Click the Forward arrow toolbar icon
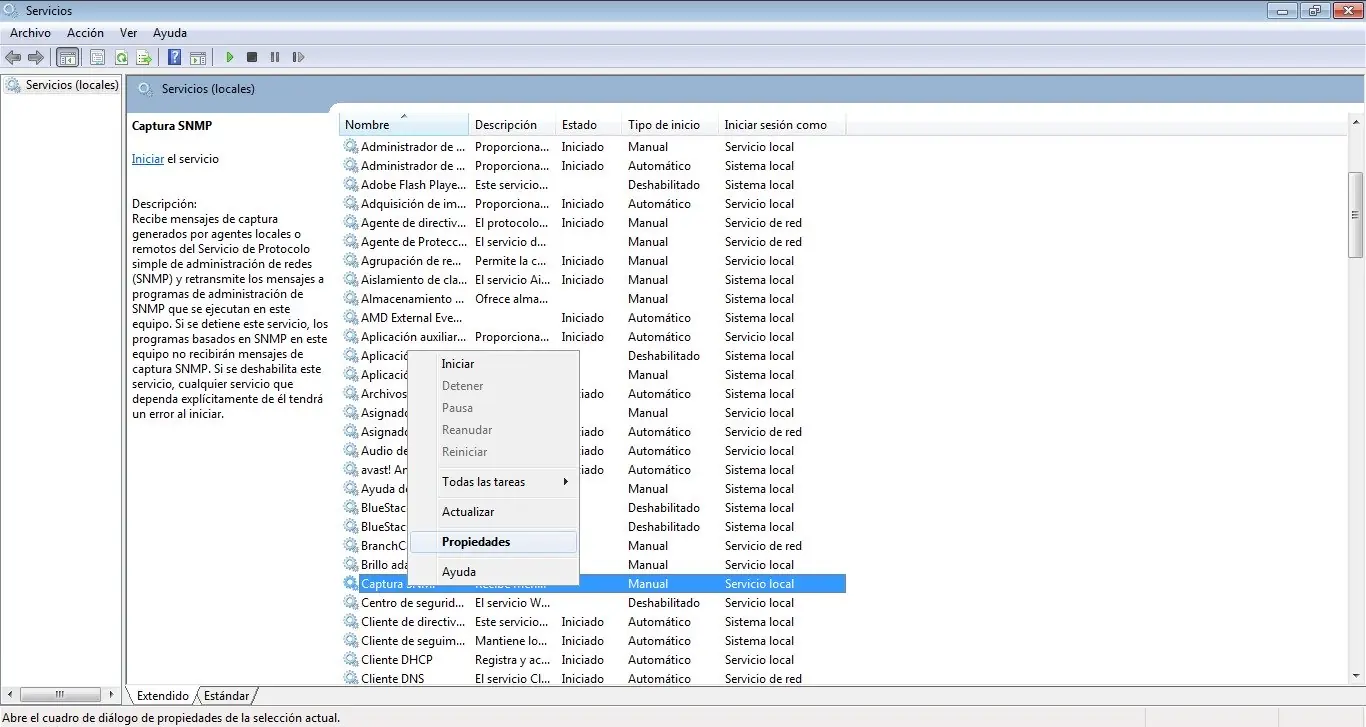This screenshot has height=727, width=1366. (36, 57)
